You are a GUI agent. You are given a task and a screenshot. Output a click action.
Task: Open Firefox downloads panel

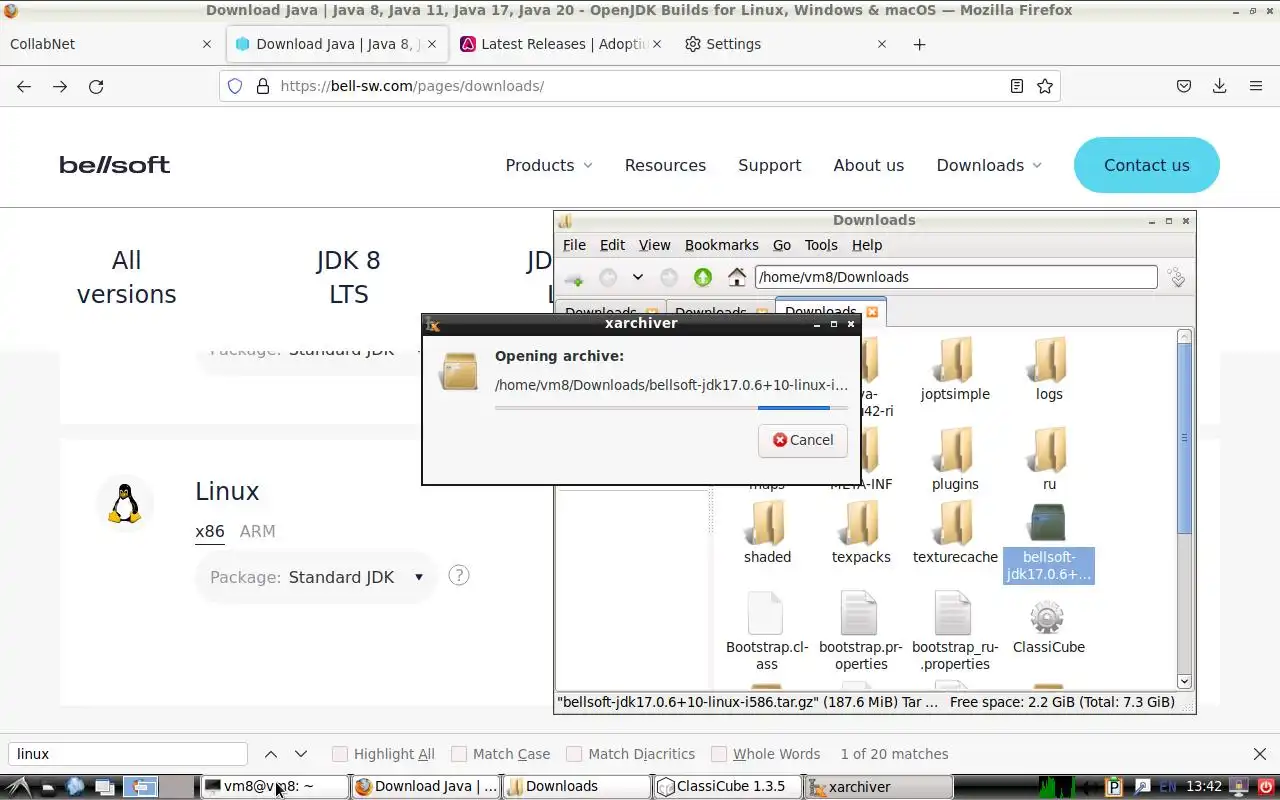(1219, 86)
